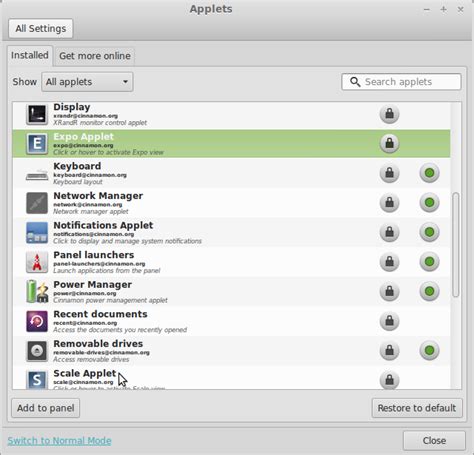
Task: Click 'Network manager applet' description text
Action: pyautogui.click(x=91, y=212)
